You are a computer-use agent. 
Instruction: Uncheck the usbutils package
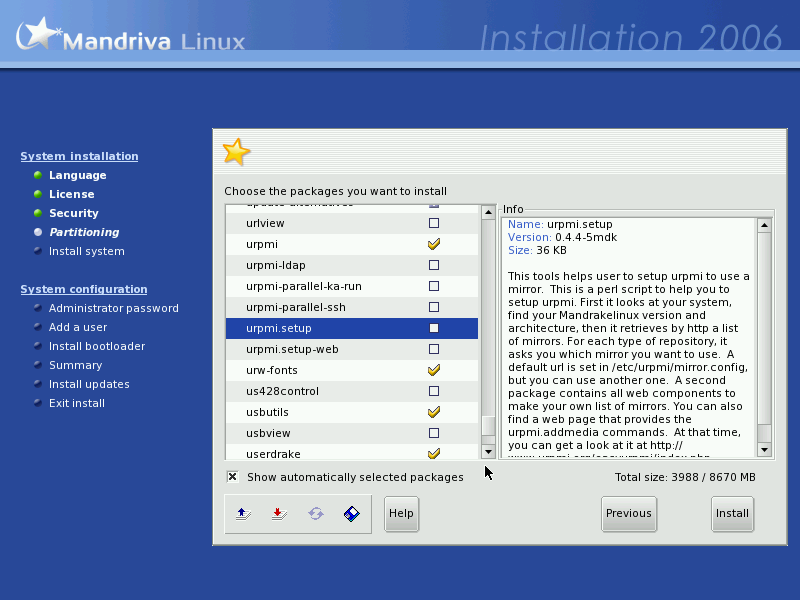[x=434, y=412]
